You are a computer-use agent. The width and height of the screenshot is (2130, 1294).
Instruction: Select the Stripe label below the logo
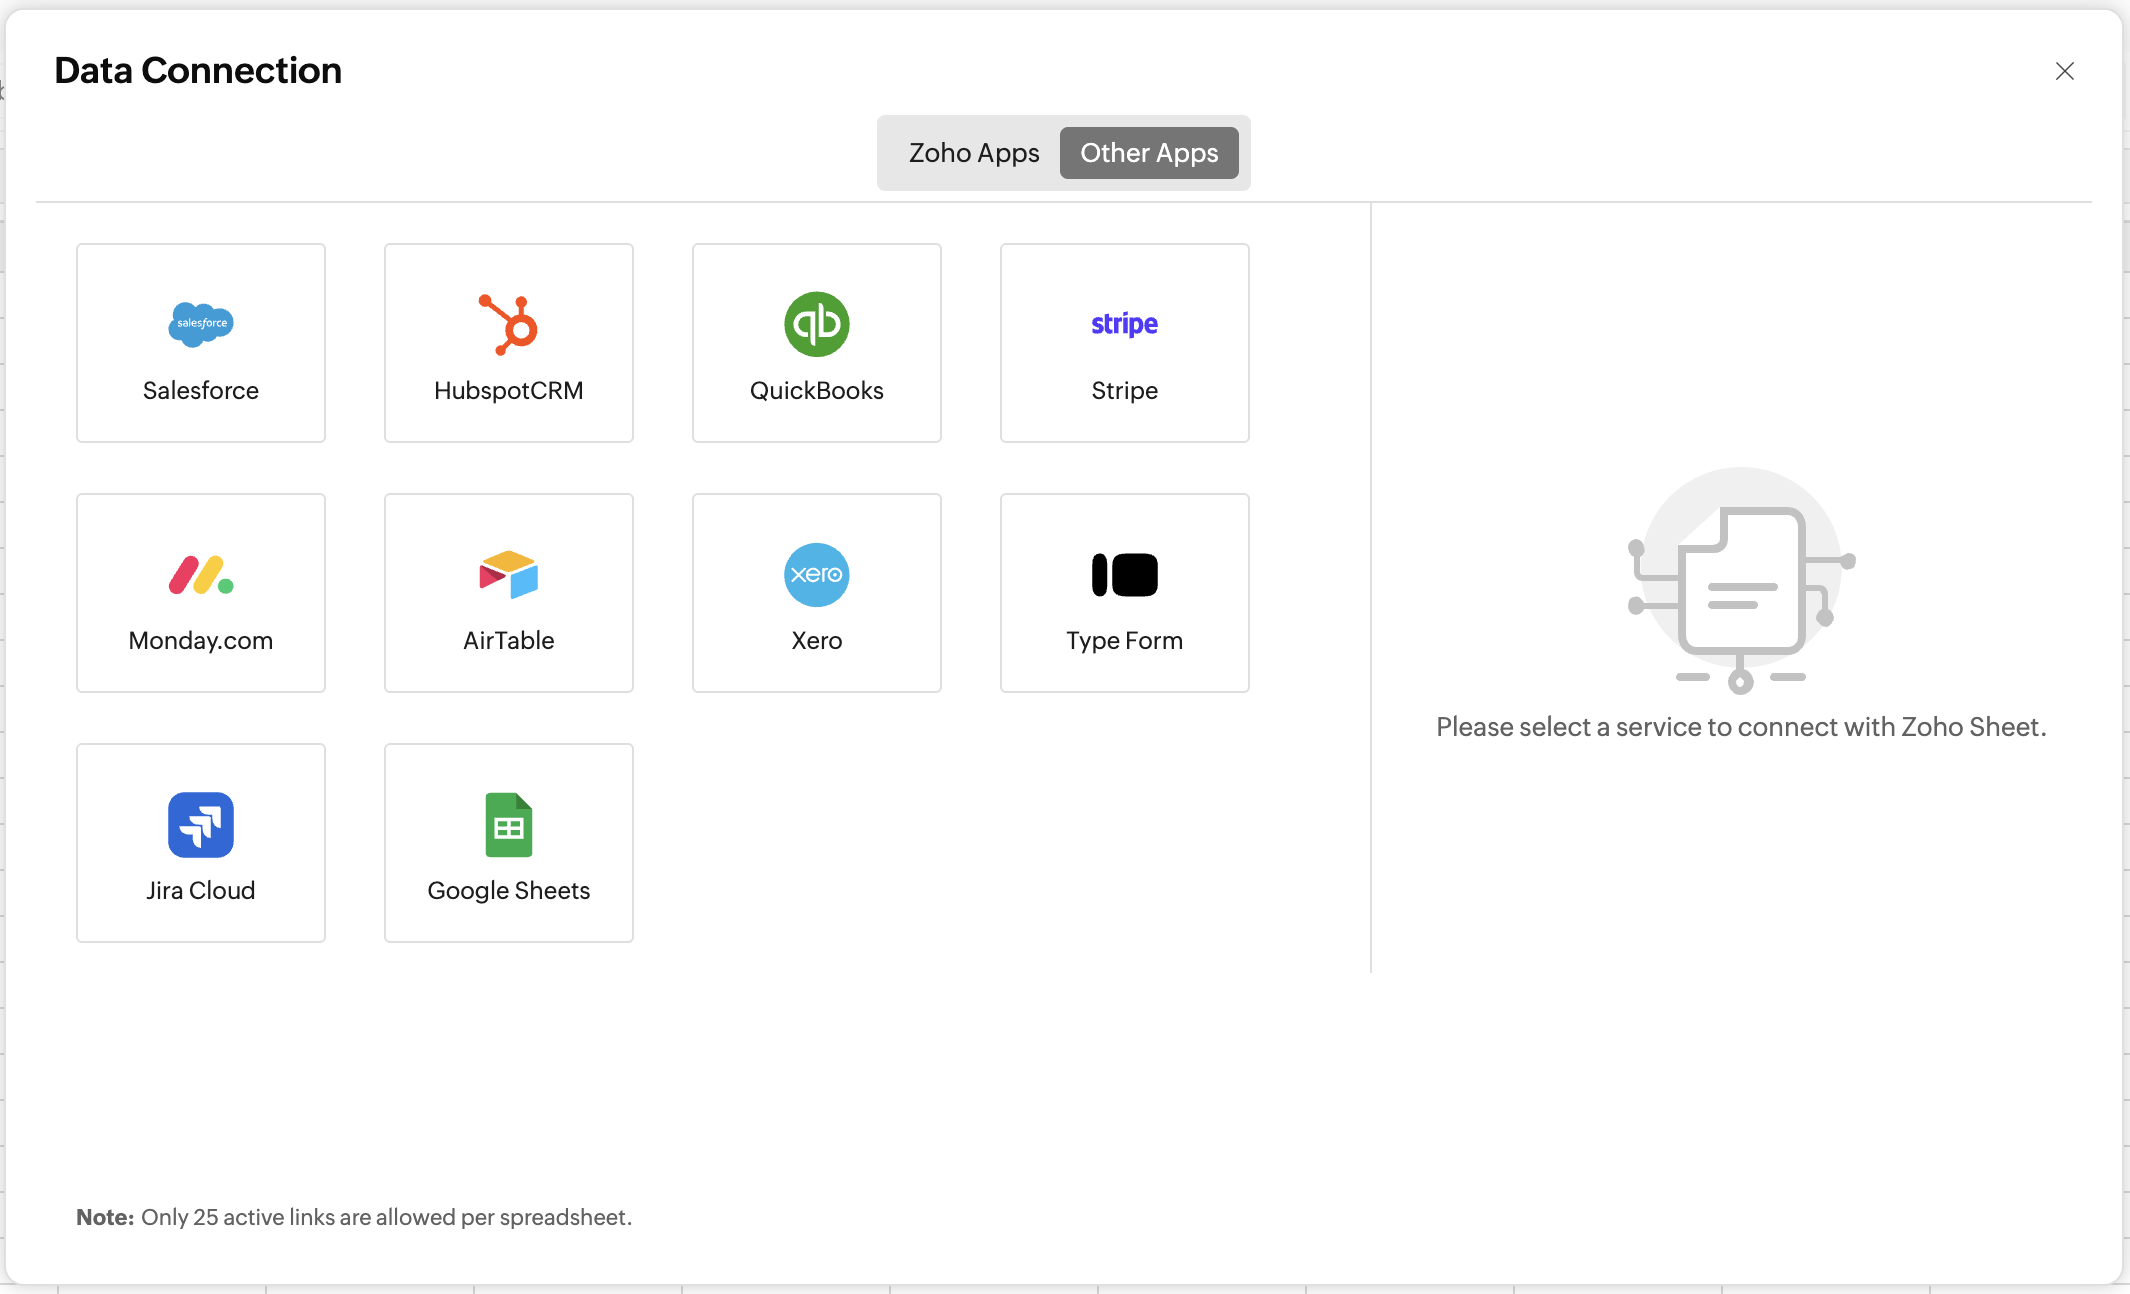pos(1125,390)
